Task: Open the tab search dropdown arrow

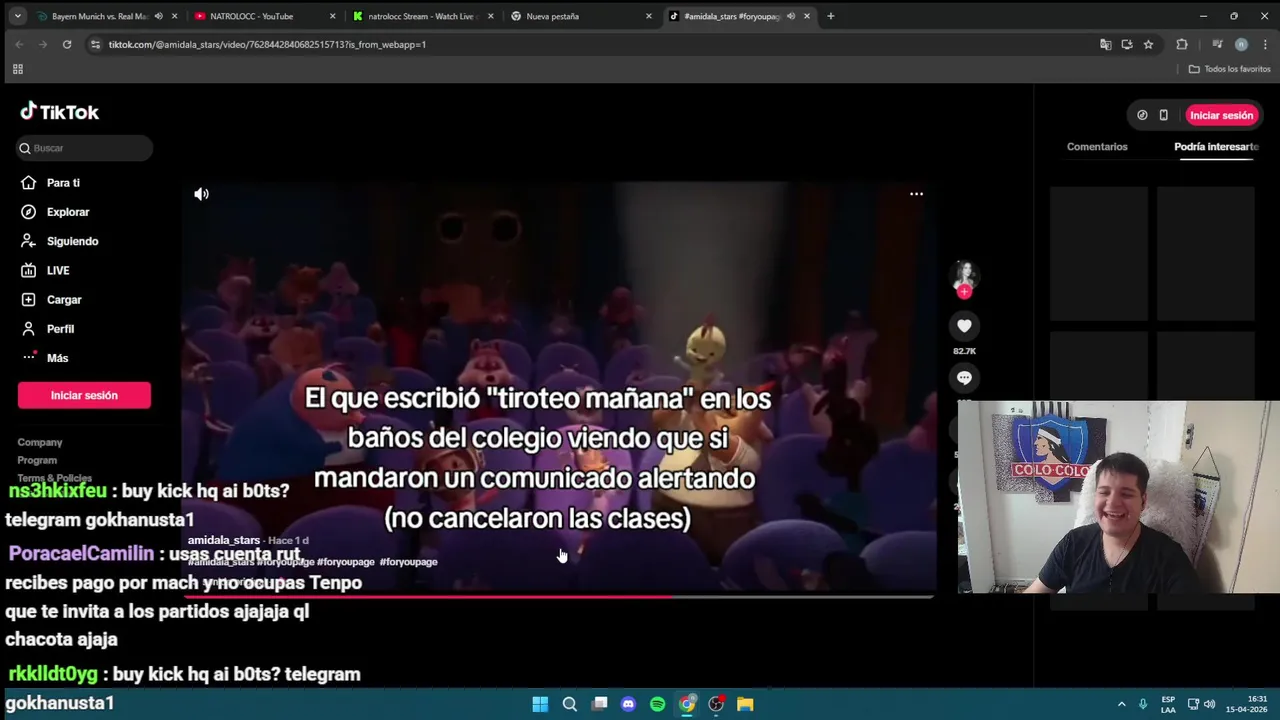Action: (17, 16)
